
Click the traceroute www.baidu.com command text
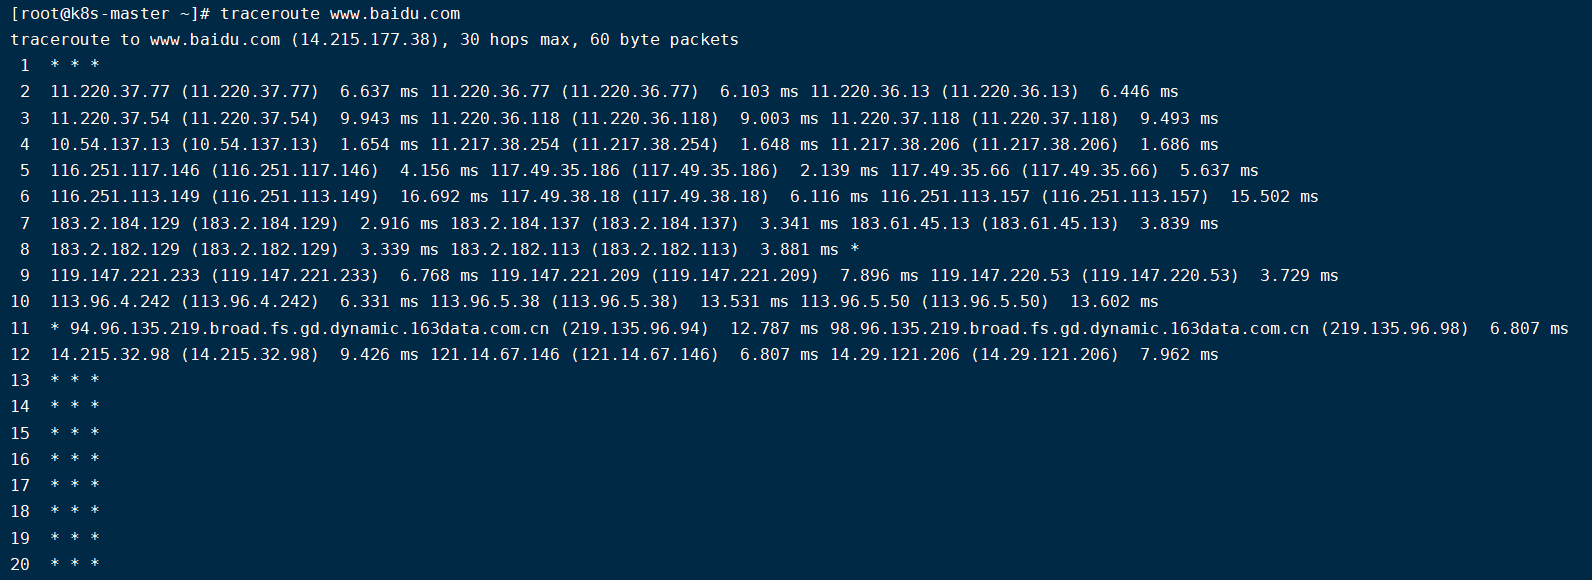coord(340,14)
